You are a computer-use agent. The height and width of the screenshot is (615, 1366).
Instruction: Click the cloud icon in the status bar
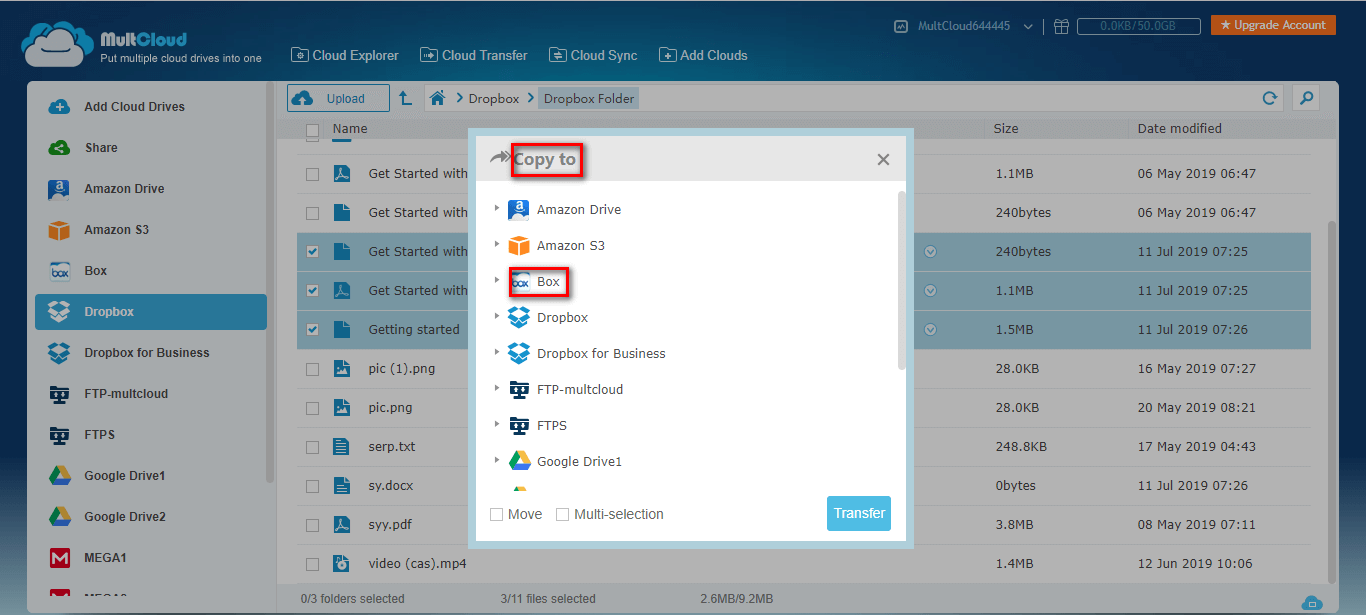coord(1312,602)
